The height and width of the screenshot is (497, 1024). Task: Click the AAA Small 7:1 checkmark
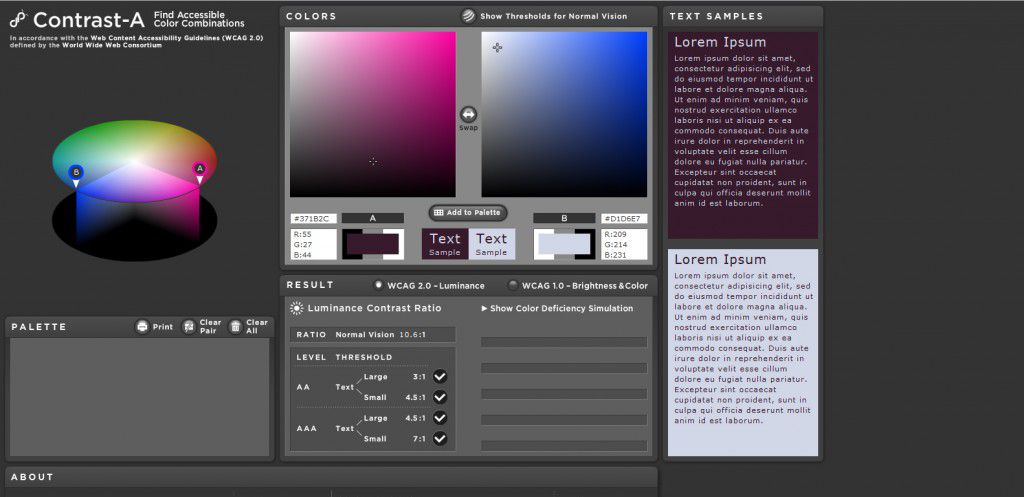(440, 438)
